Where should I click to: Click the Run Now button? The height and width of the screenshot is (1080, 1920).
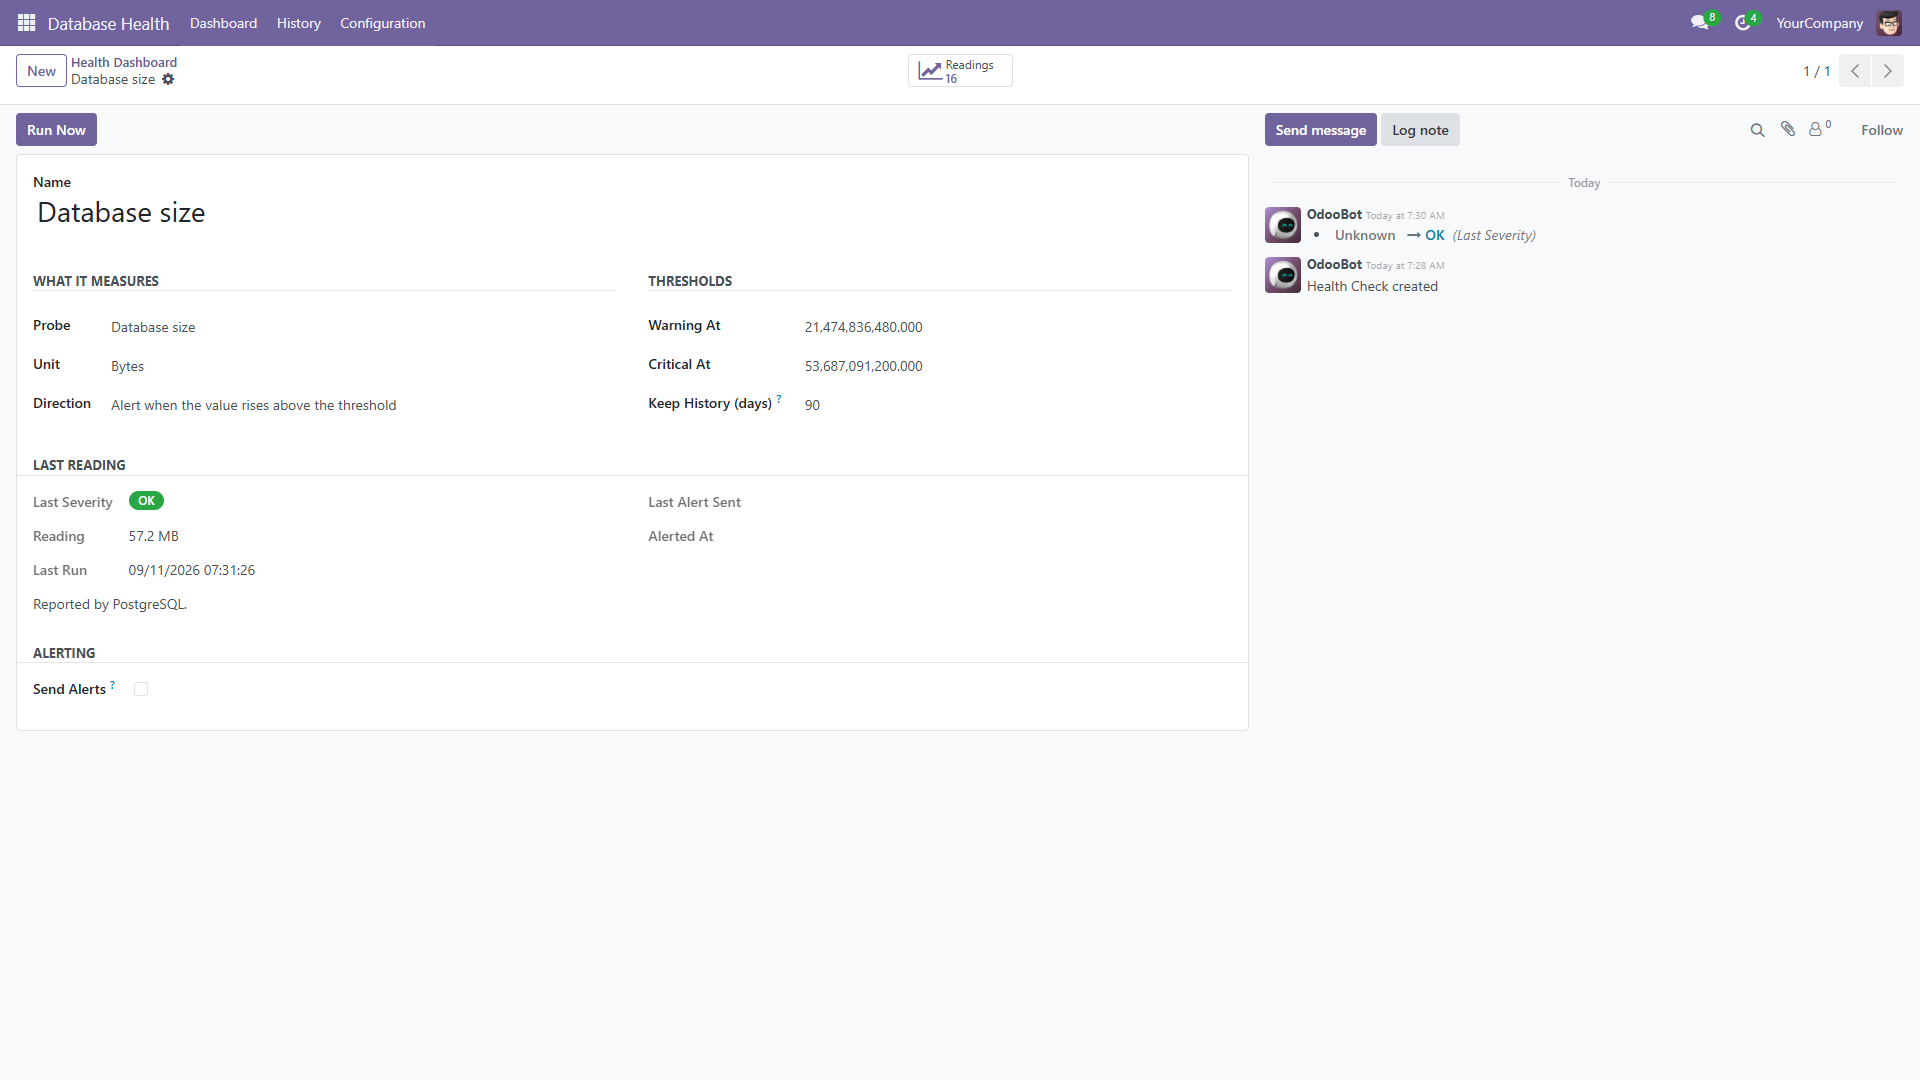[x=56, y=130]
